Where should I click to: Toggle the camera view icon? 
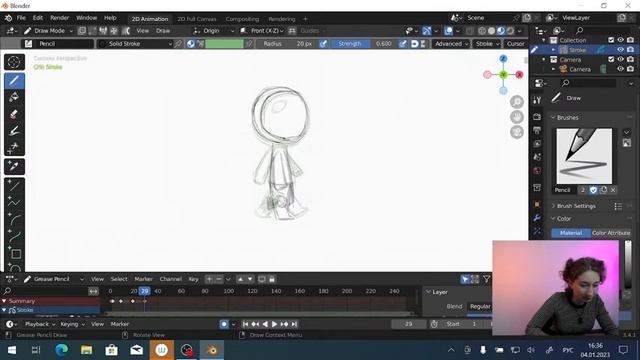pos(517,132)
